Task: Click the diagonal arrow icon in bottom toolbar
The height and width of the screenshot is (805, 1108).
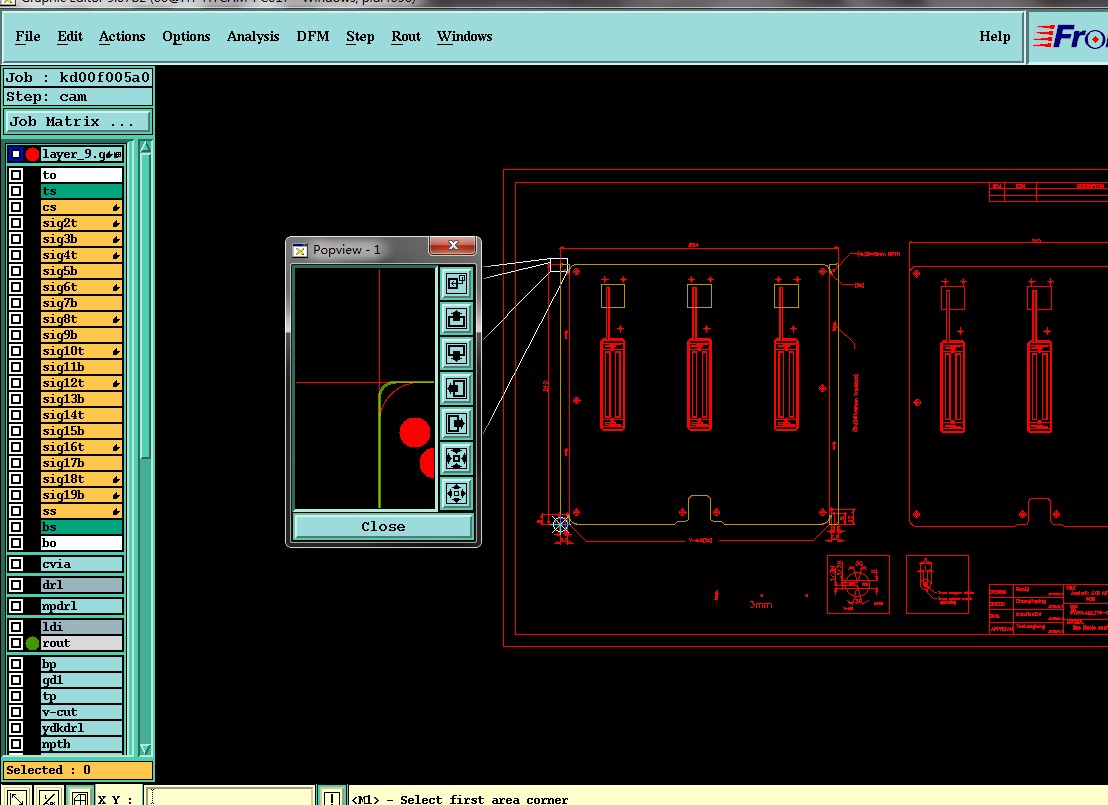Action: [x=16, y=797]
